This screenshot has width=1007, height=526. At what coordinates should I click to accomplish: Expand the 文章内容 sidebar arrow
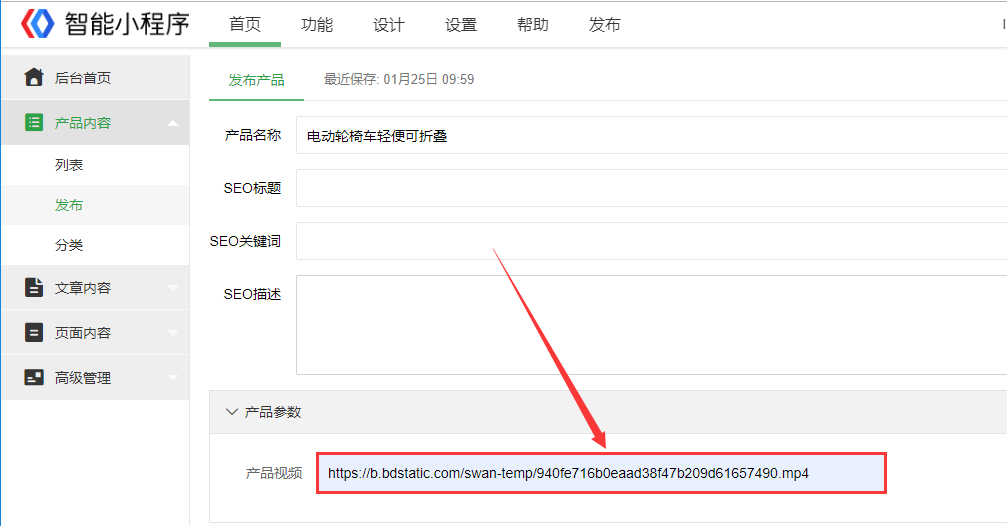[x=173, y=288]
